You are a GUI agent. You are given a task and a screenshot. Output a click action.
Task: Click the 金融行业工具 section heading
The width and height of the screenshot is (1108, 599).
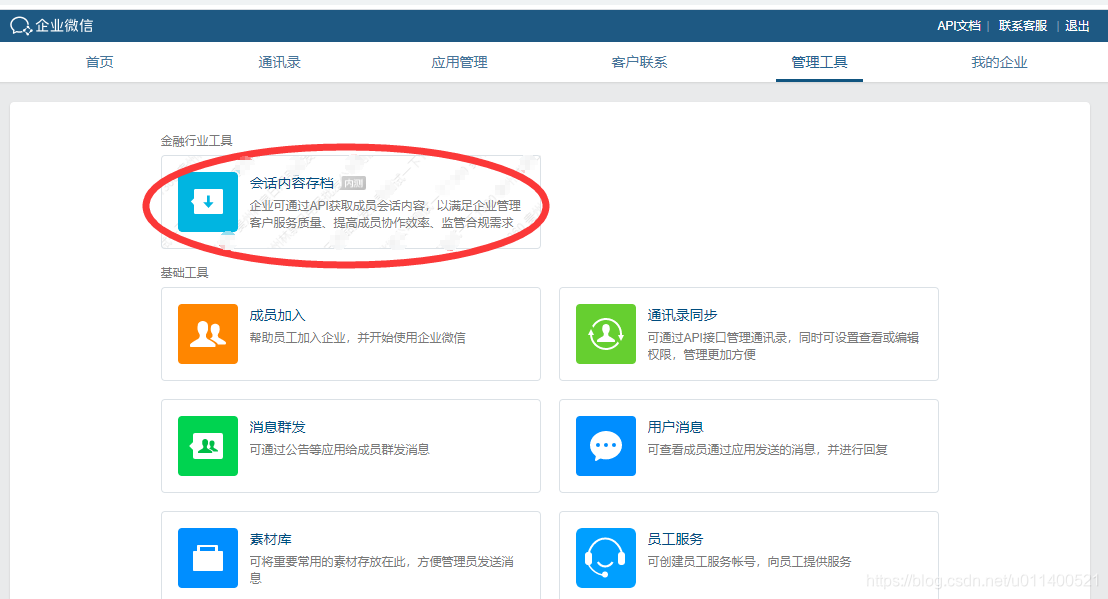(x=196, y=141)
